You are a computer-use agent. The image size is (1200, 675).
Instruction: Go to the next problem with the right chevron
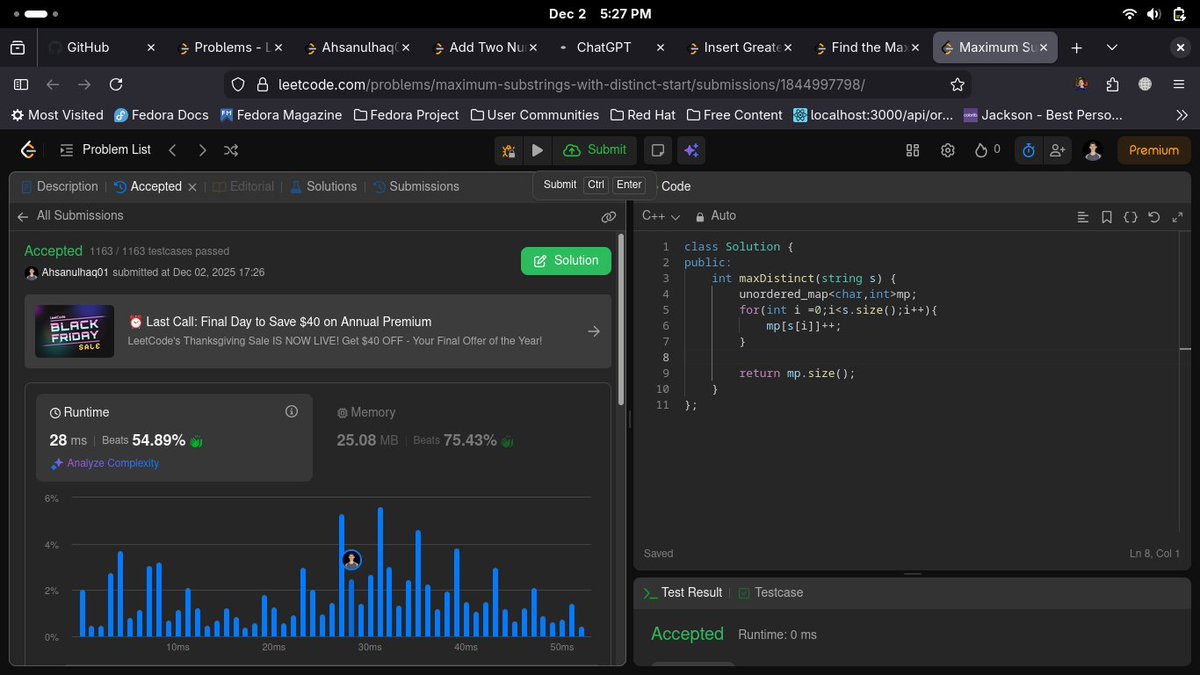pyautogui.click(x=202, y=150)
